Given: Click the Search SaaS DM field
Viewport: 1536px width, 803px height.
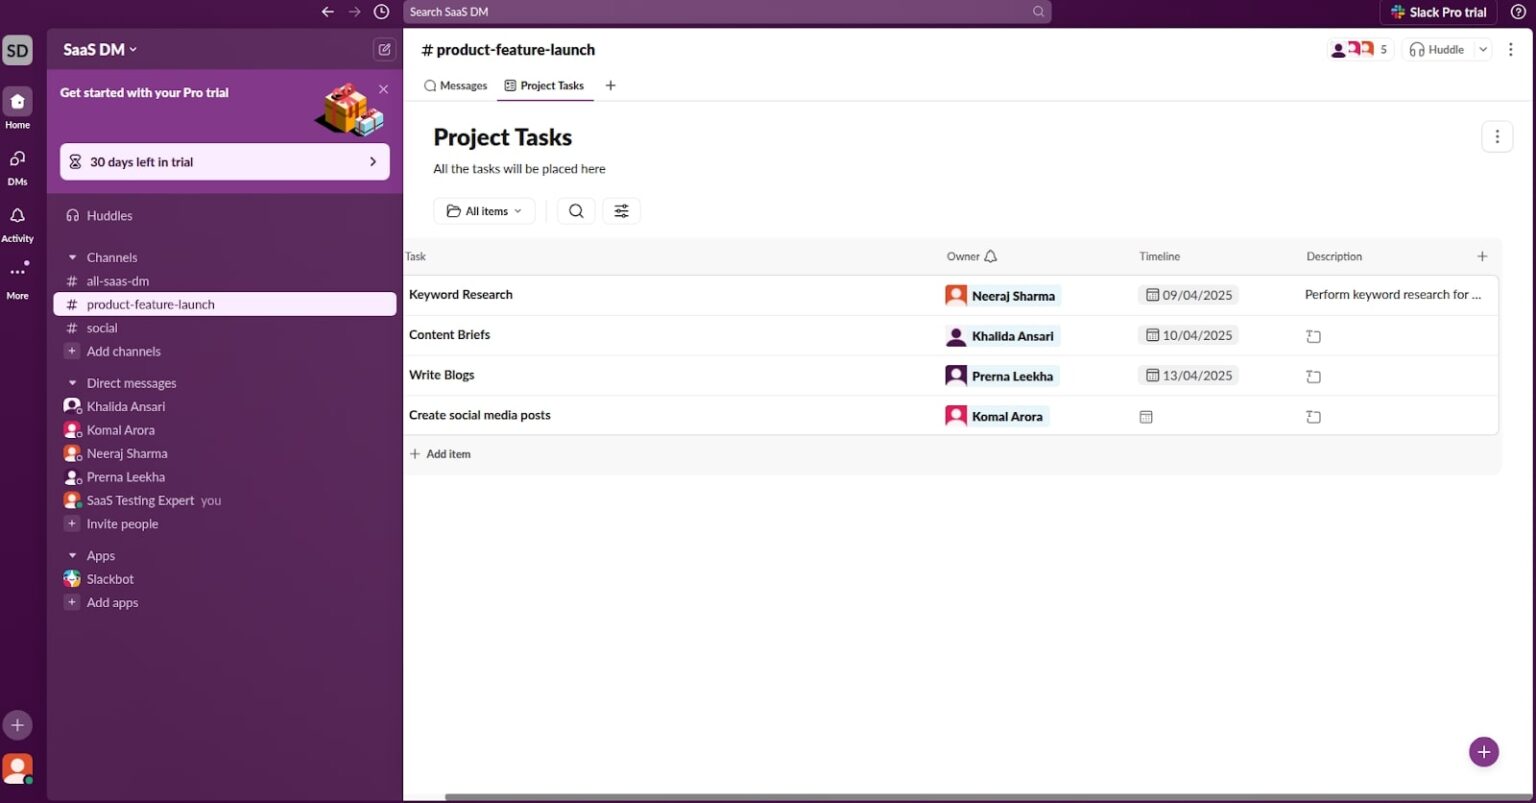Looking at the screenshot, I should pyautogui.click(x=720, y=12).
